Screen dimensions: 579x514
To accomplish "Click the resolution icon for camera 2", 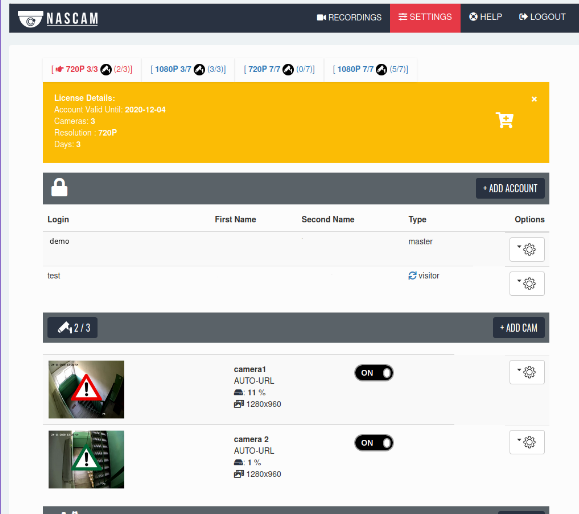I will [239, 474].
